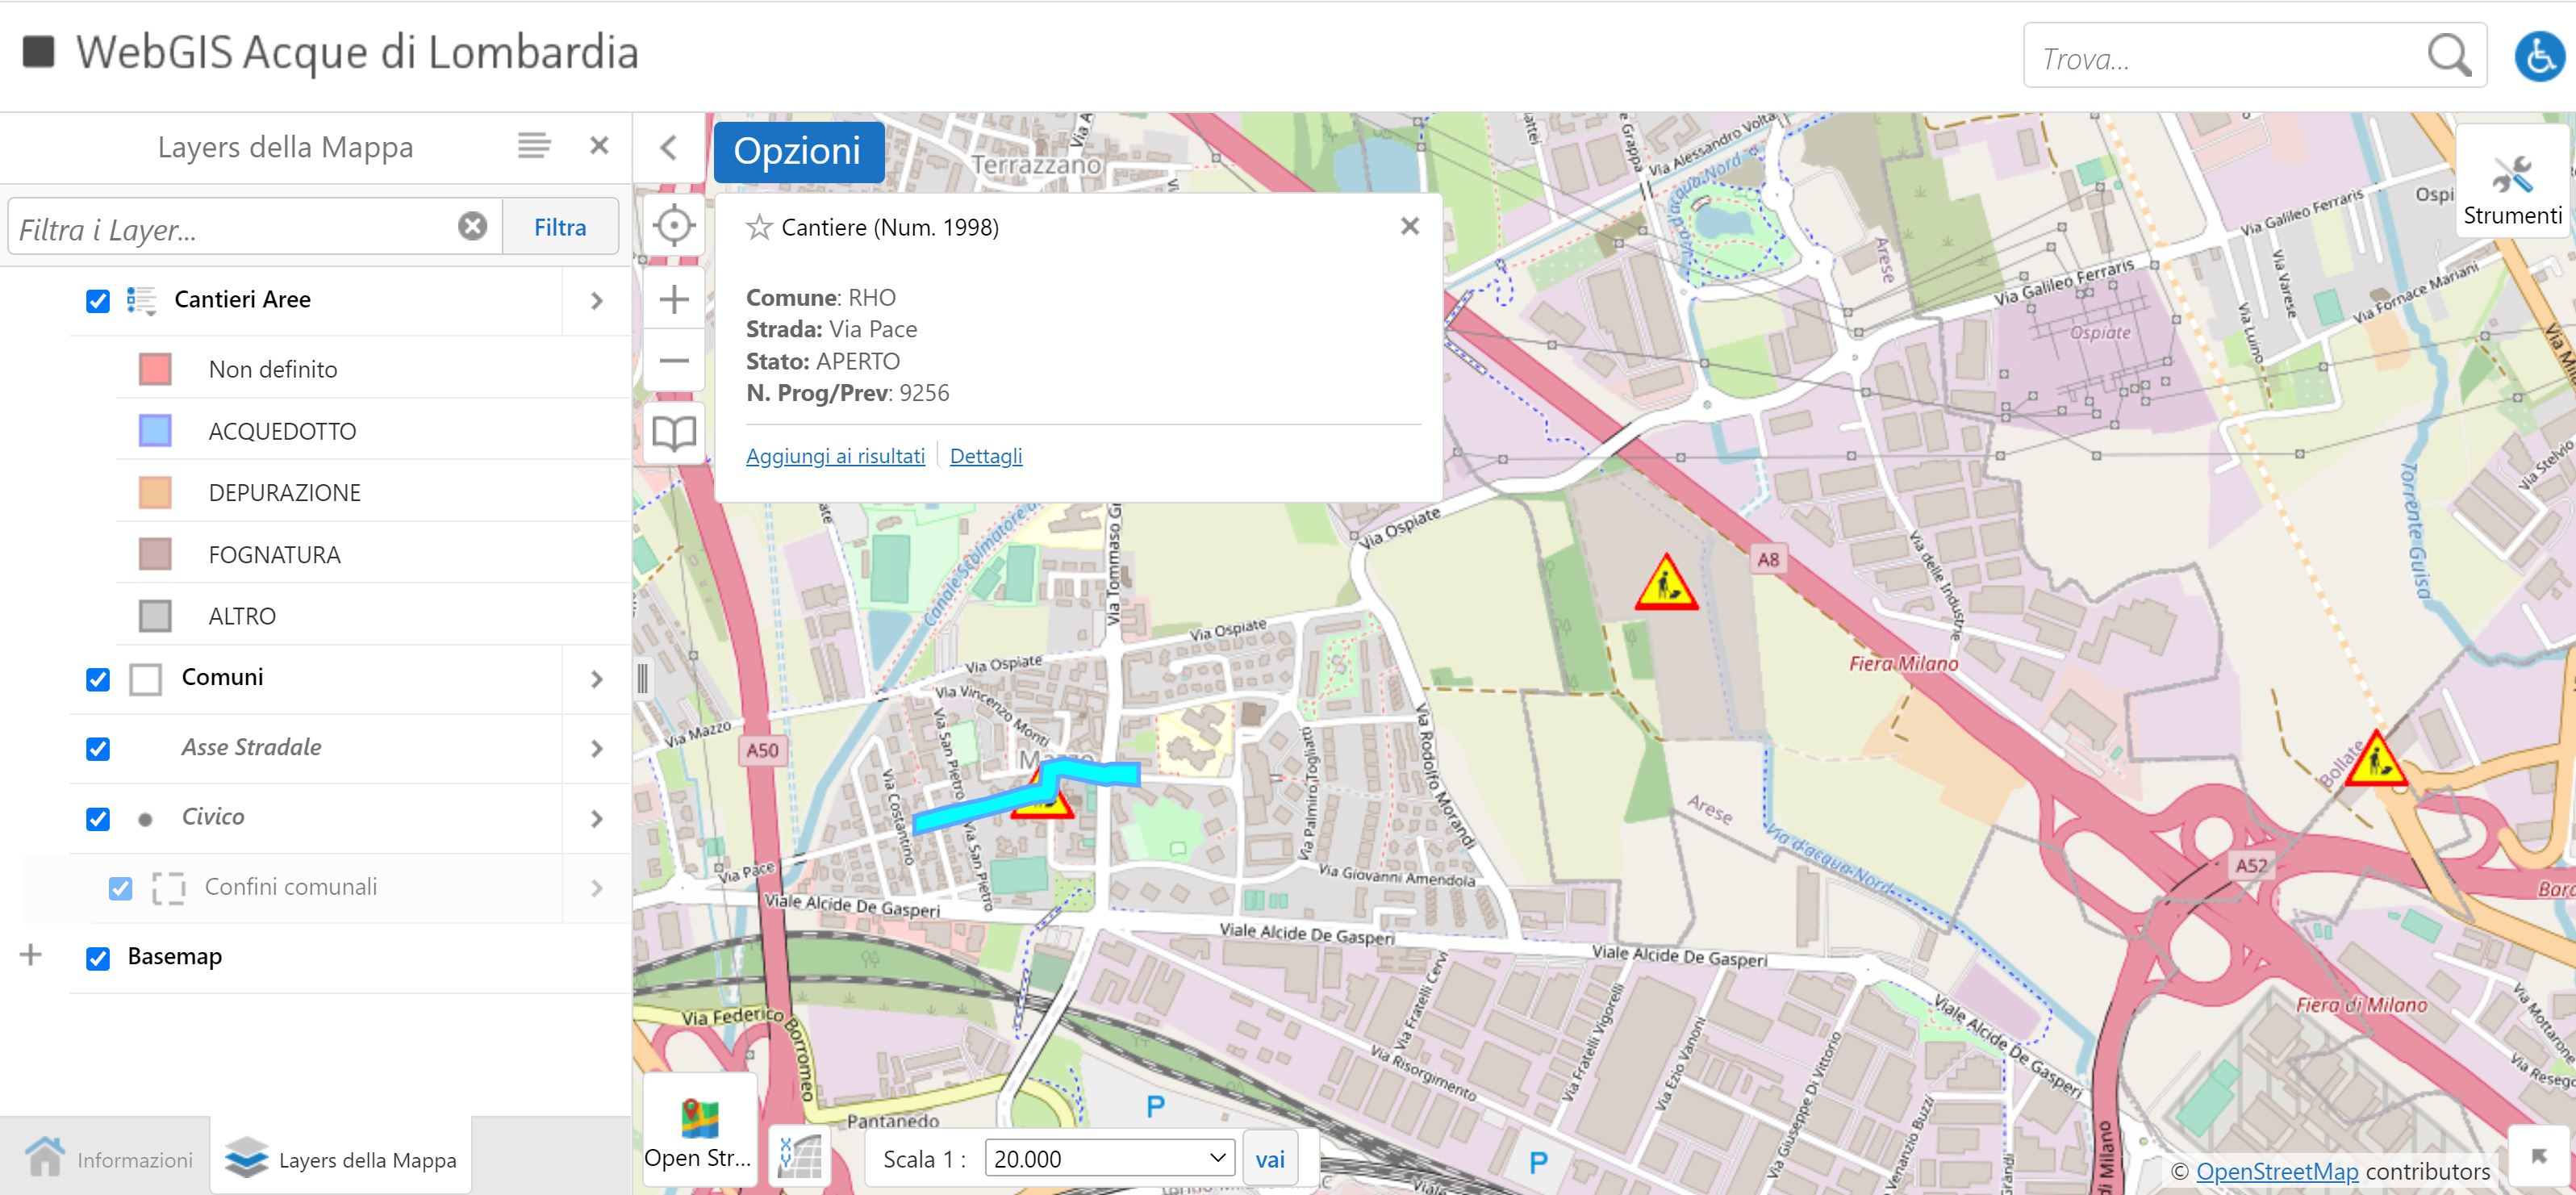Open the Strumenti tools panel
Screen dimensions: 2576x1195
[2512, 181]
